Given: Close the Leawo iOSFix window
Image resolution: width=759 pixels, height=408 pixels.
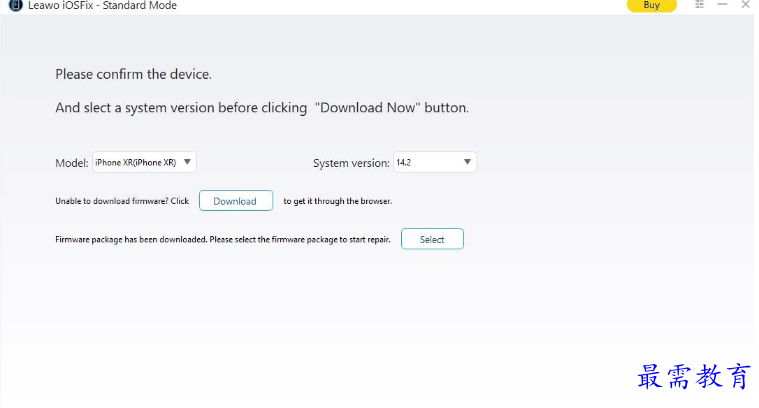Looking at the screenshot, I should click(745, 4).
